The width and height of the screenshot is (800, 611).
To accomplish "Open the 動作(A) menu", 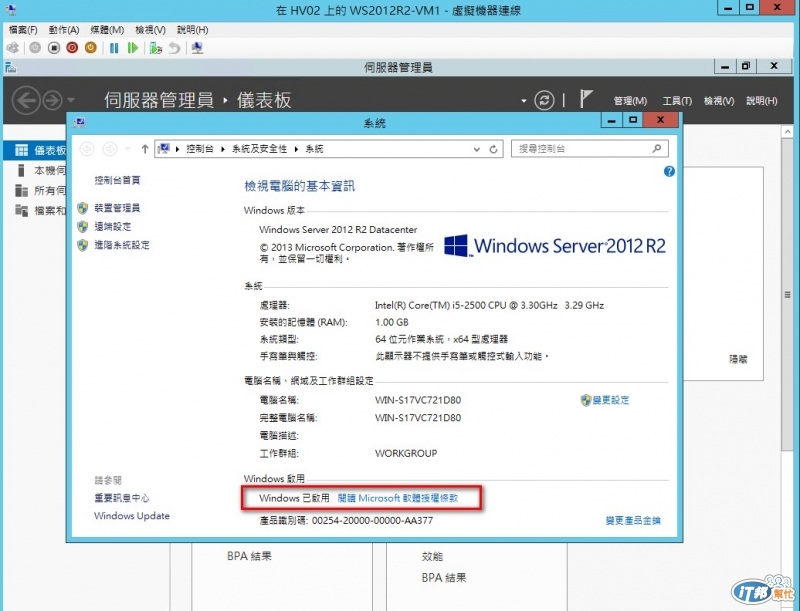I will (x=64, y=30).
